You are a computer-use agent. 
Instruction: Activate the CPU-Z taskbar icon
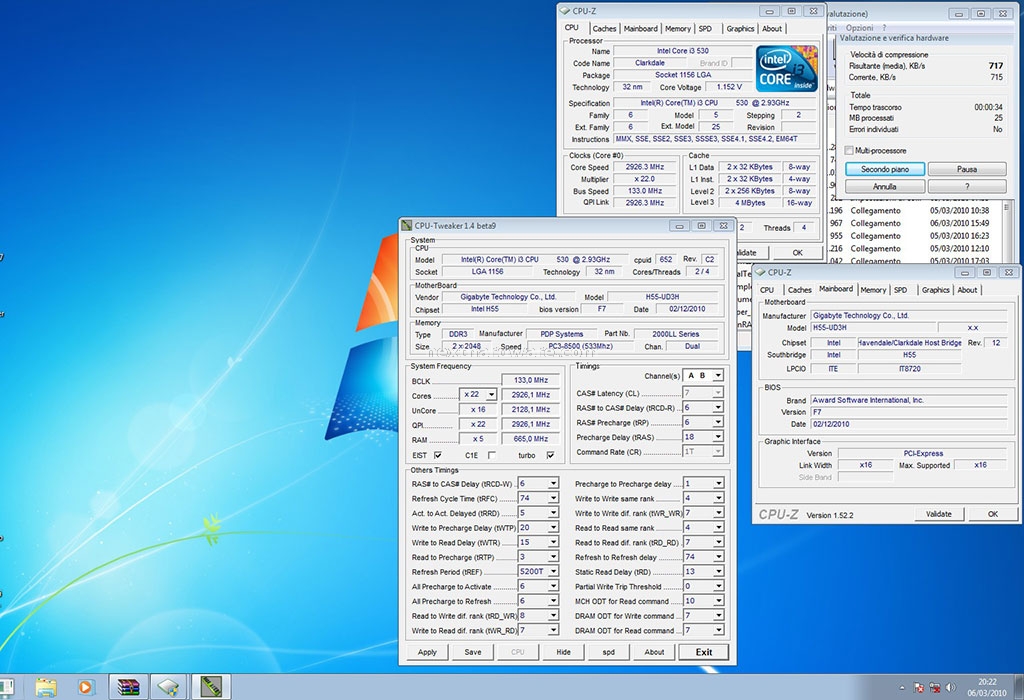[x=168, y=687]
